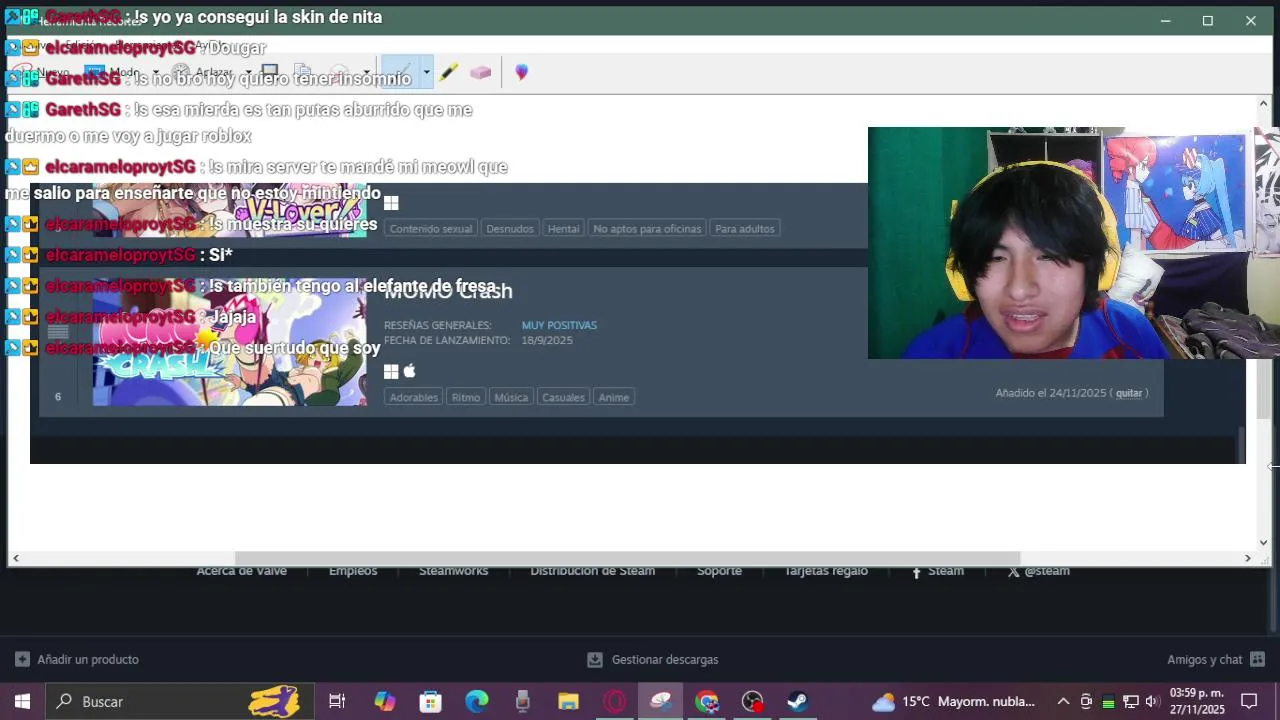Click the Anime tag on MOMO Crash

pyautogui.click(x=614, y=397)
